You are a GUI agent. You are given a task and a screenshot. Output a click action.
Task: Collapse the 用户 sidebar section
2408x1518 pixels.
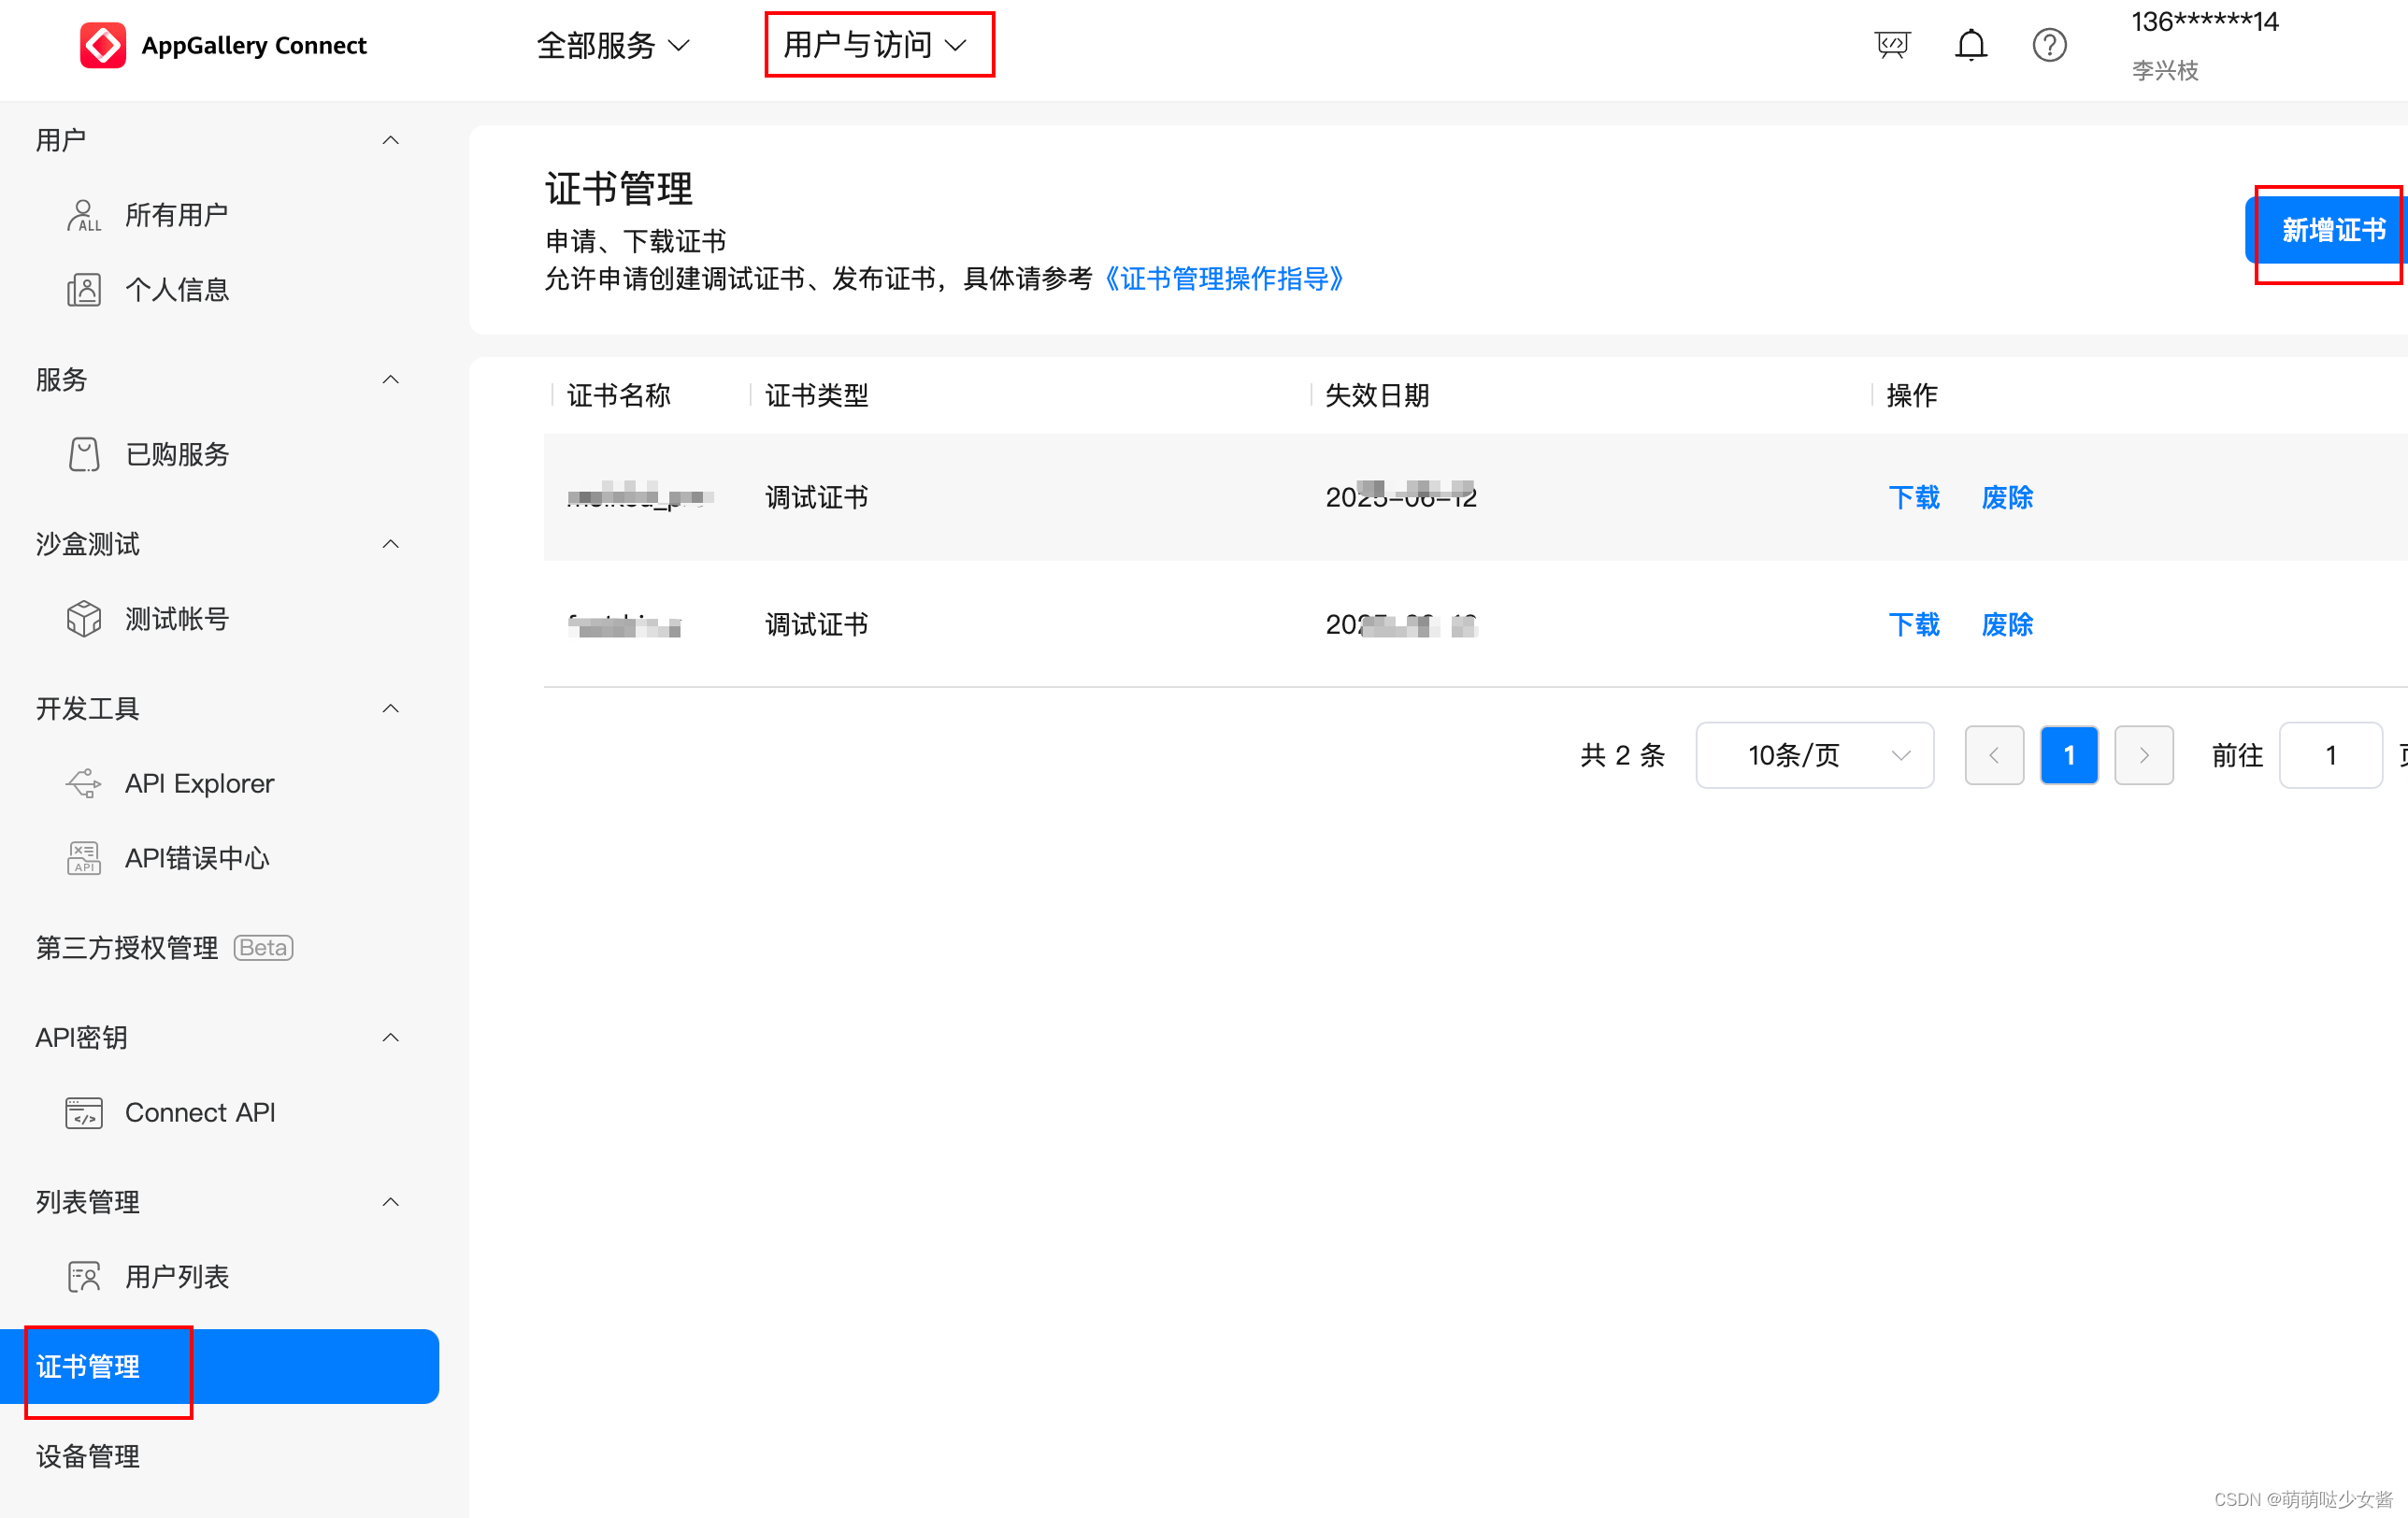(x=391, y=140)
